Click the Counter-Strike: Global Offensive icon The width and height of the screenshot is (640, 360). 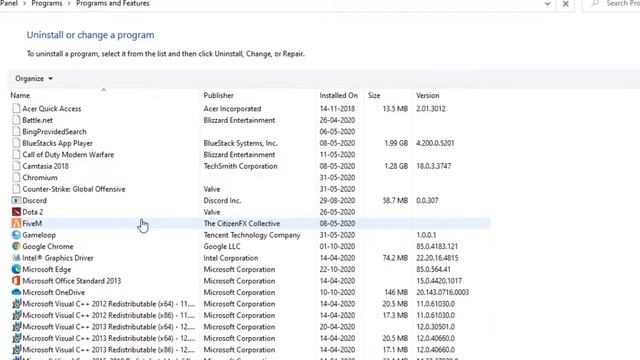(x=16, y=189)
